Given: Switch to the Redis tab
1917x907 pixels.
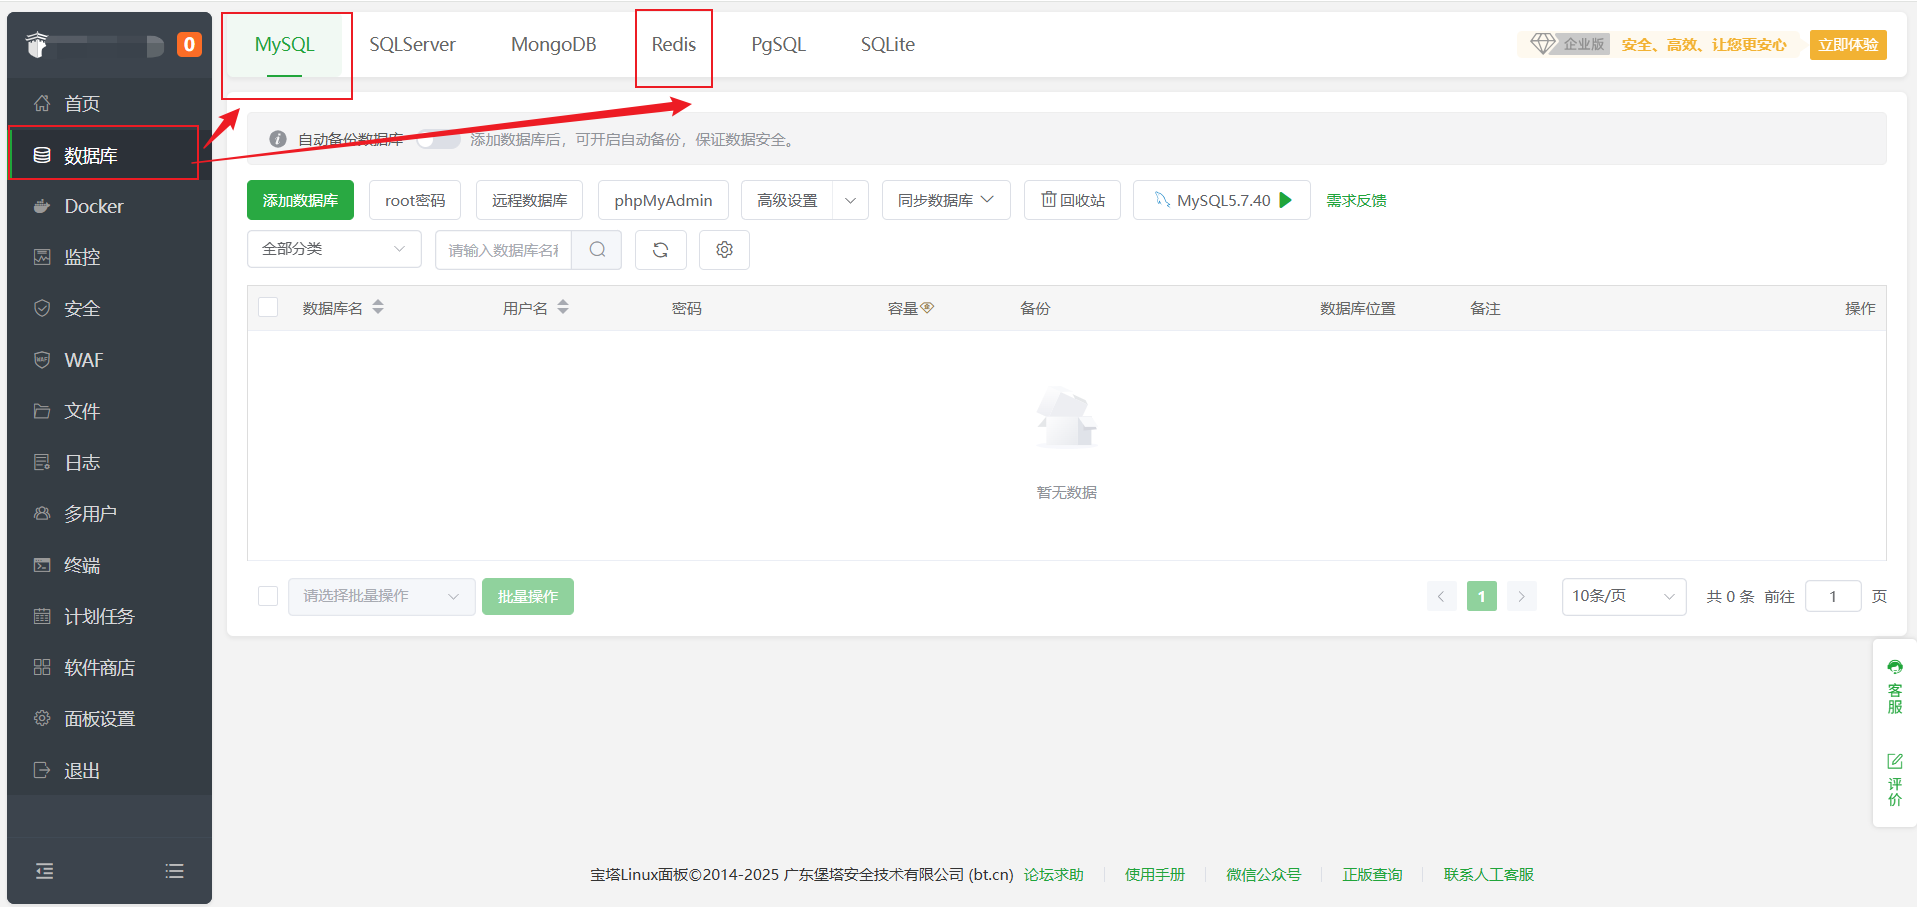Looking at the screenshot, I should point(673,44).
